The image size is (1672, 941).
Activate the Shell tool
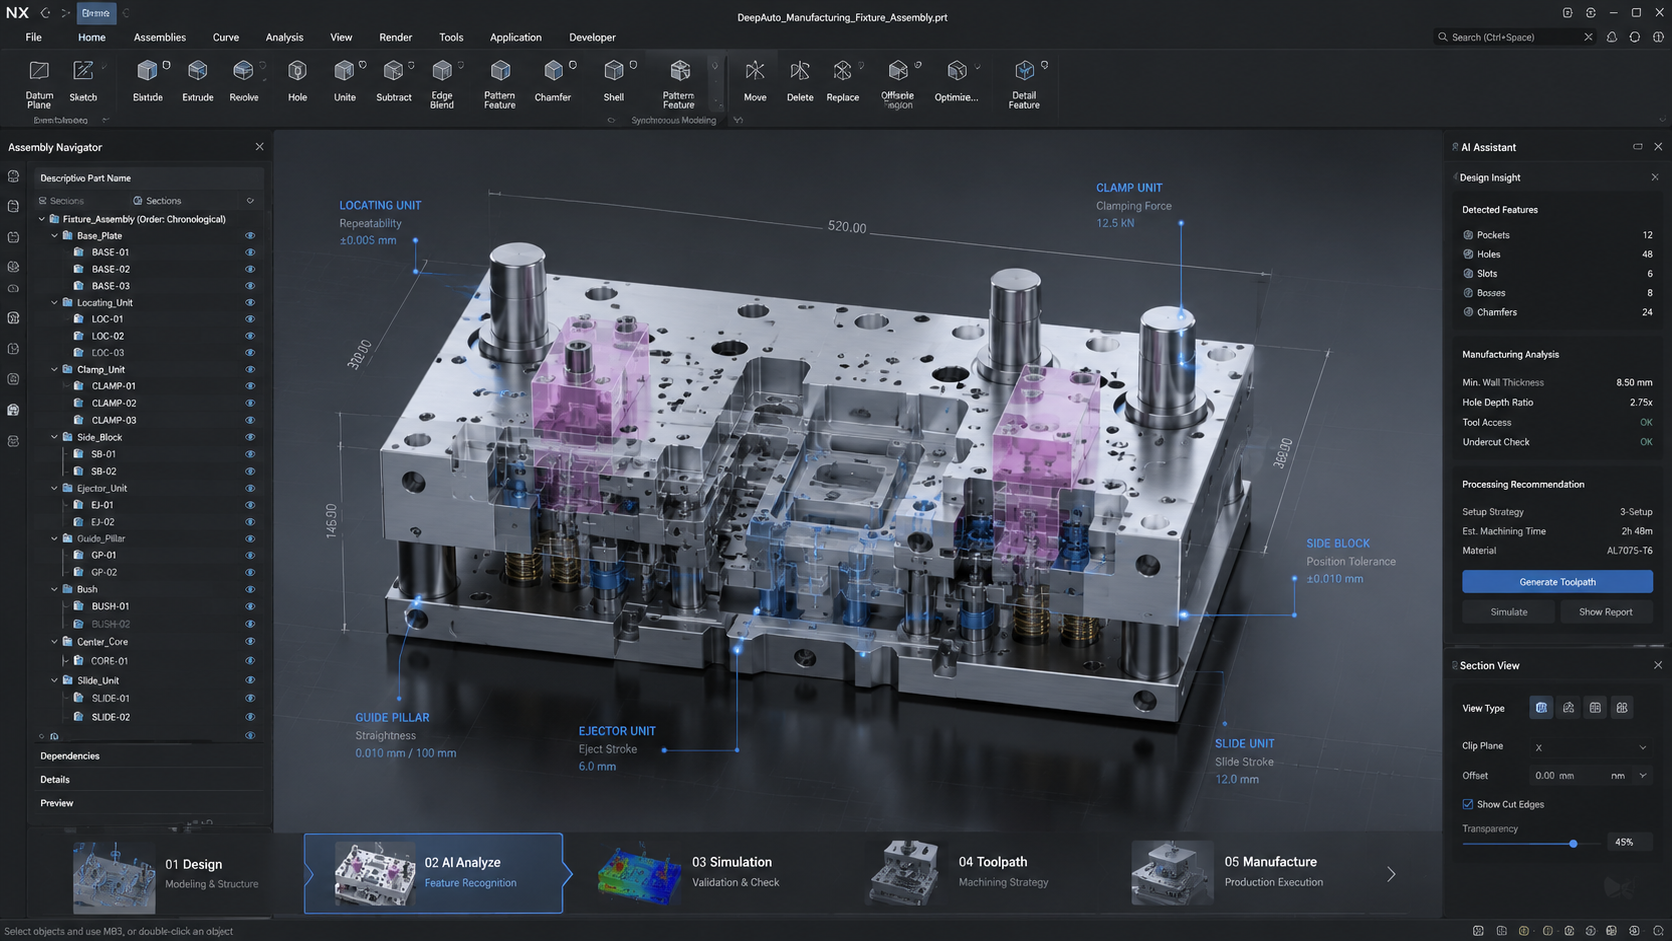(x=613, y=80)
